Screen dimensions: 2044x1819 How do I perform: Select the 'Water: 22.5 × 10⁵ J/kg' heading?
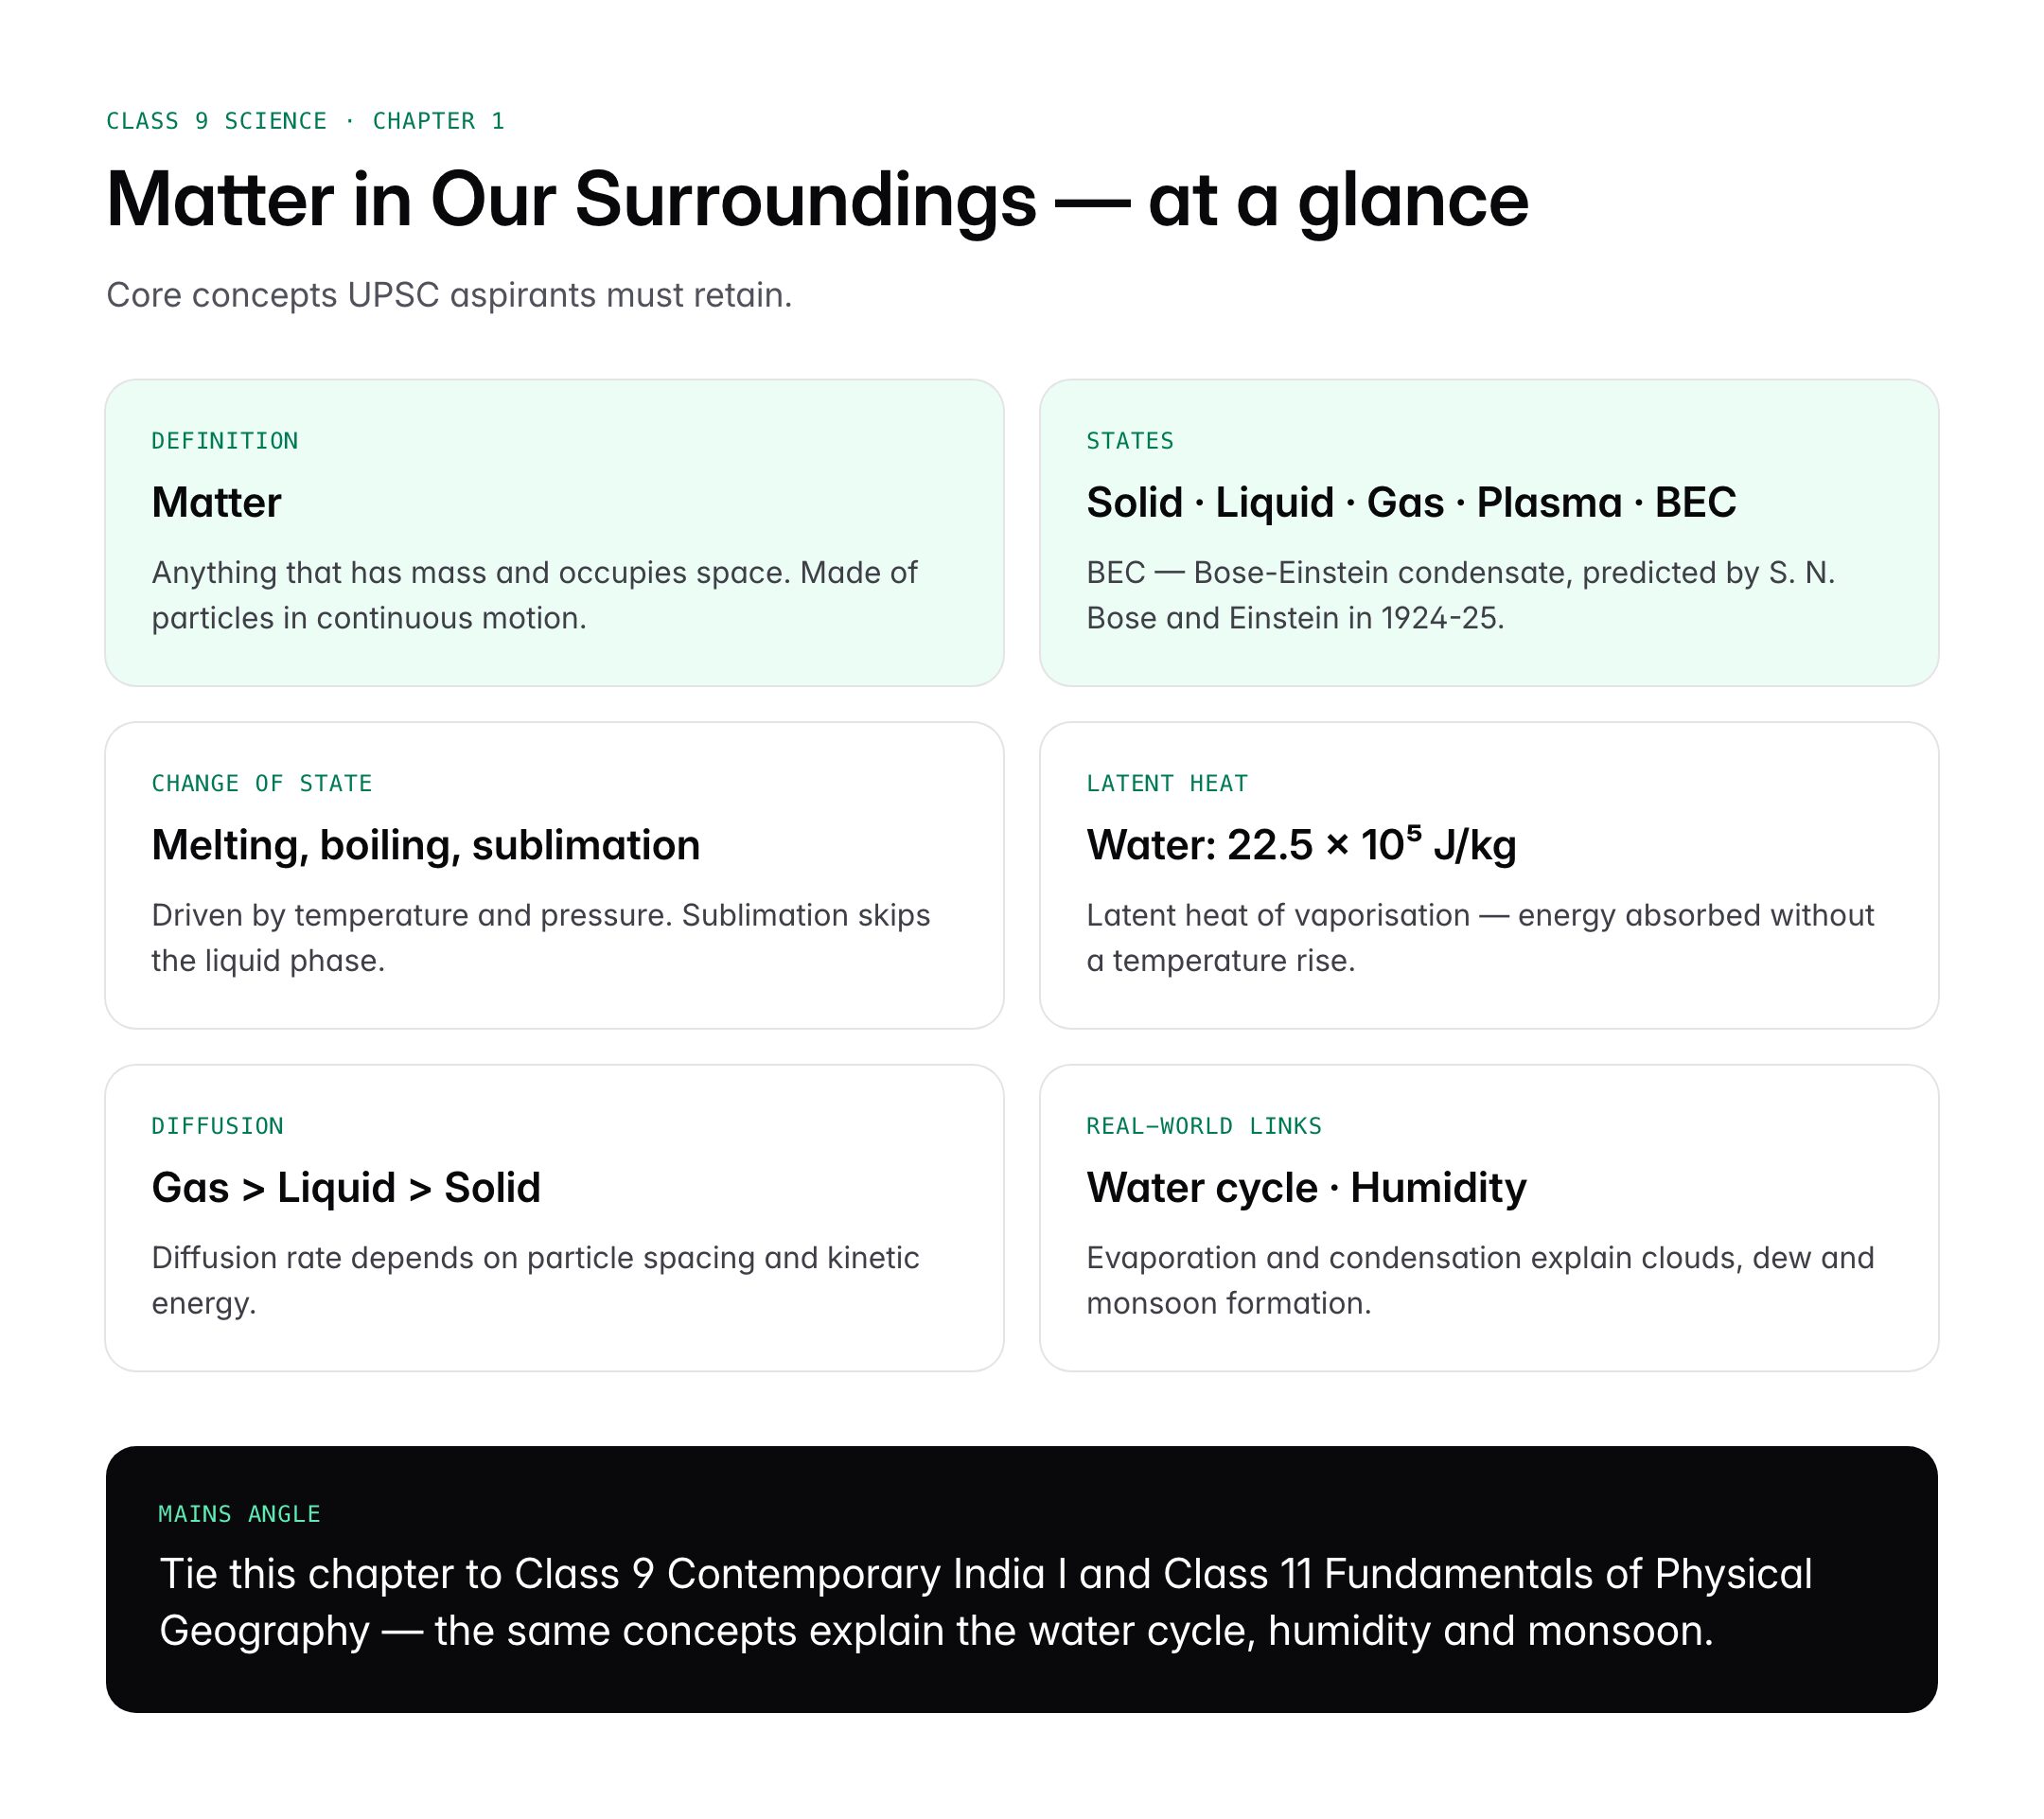pos(1301,845)
